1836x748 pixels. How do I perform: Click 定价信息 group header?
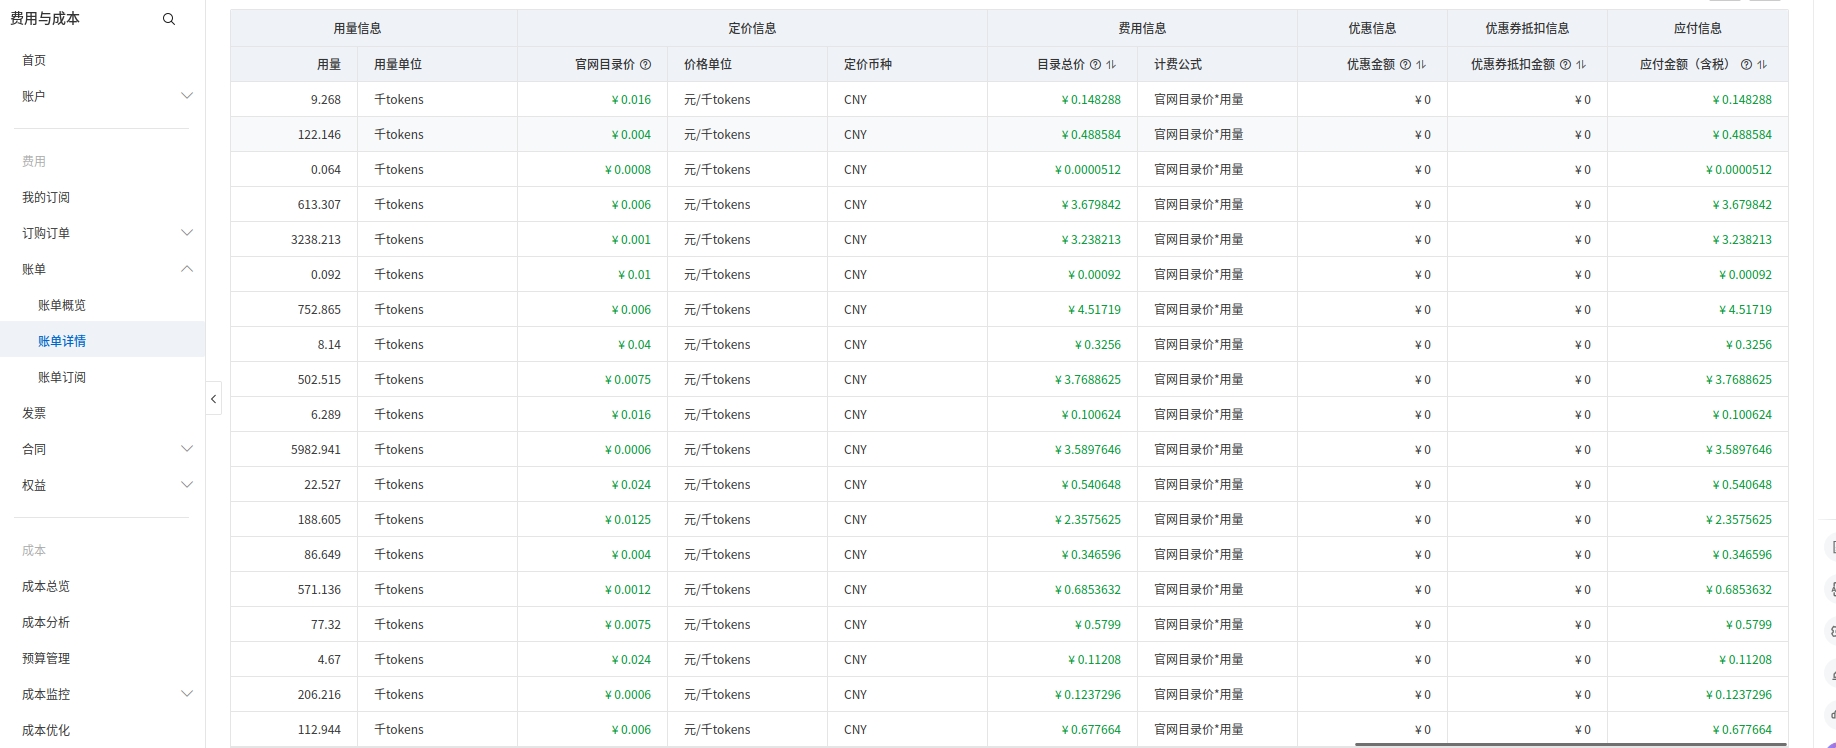[752, 28]
